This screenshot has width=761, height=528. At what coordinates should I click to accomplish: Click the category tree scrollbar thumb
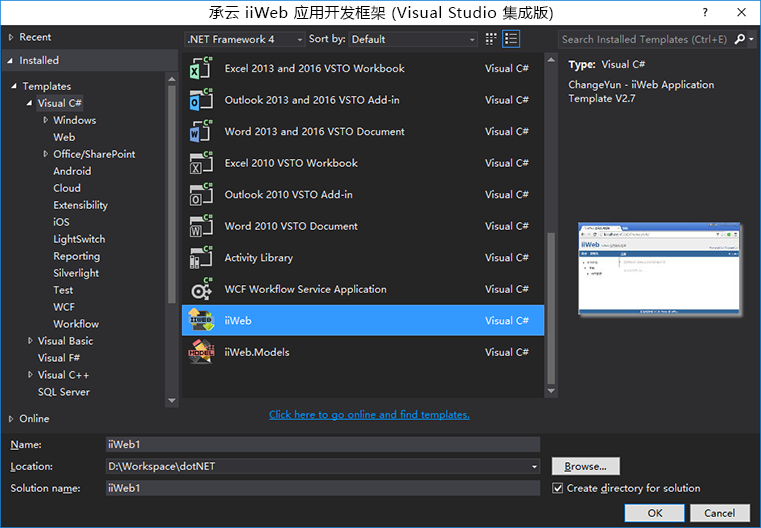171,194
